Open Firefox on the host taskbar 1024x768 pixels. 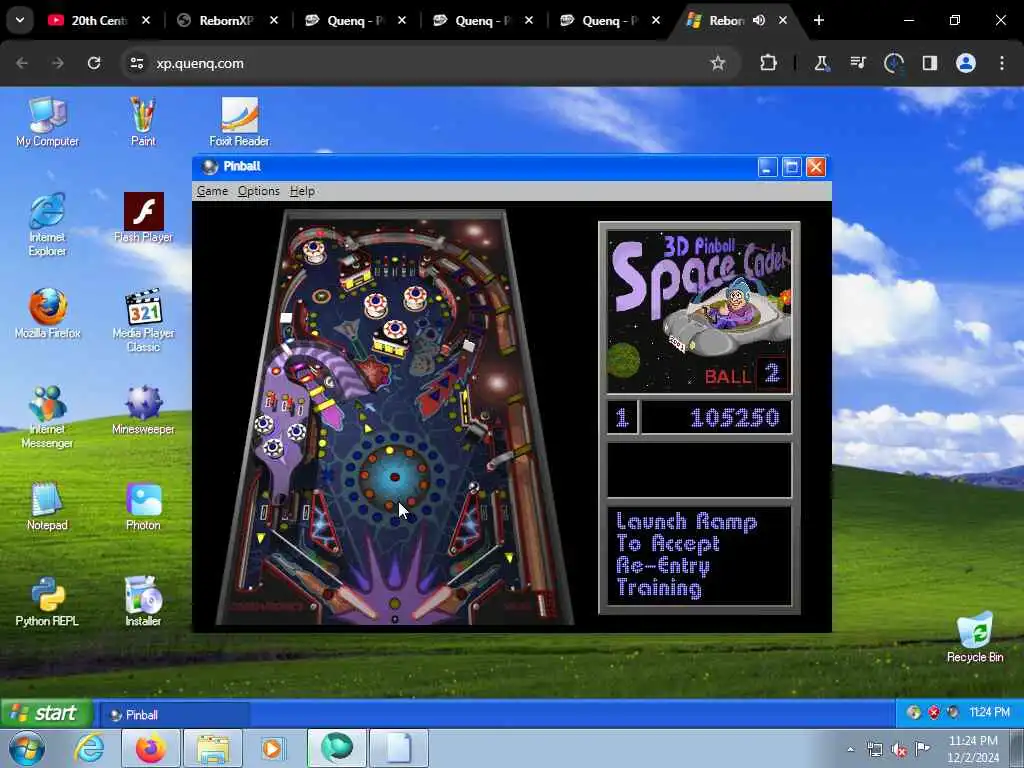click(x=150, y=748)
